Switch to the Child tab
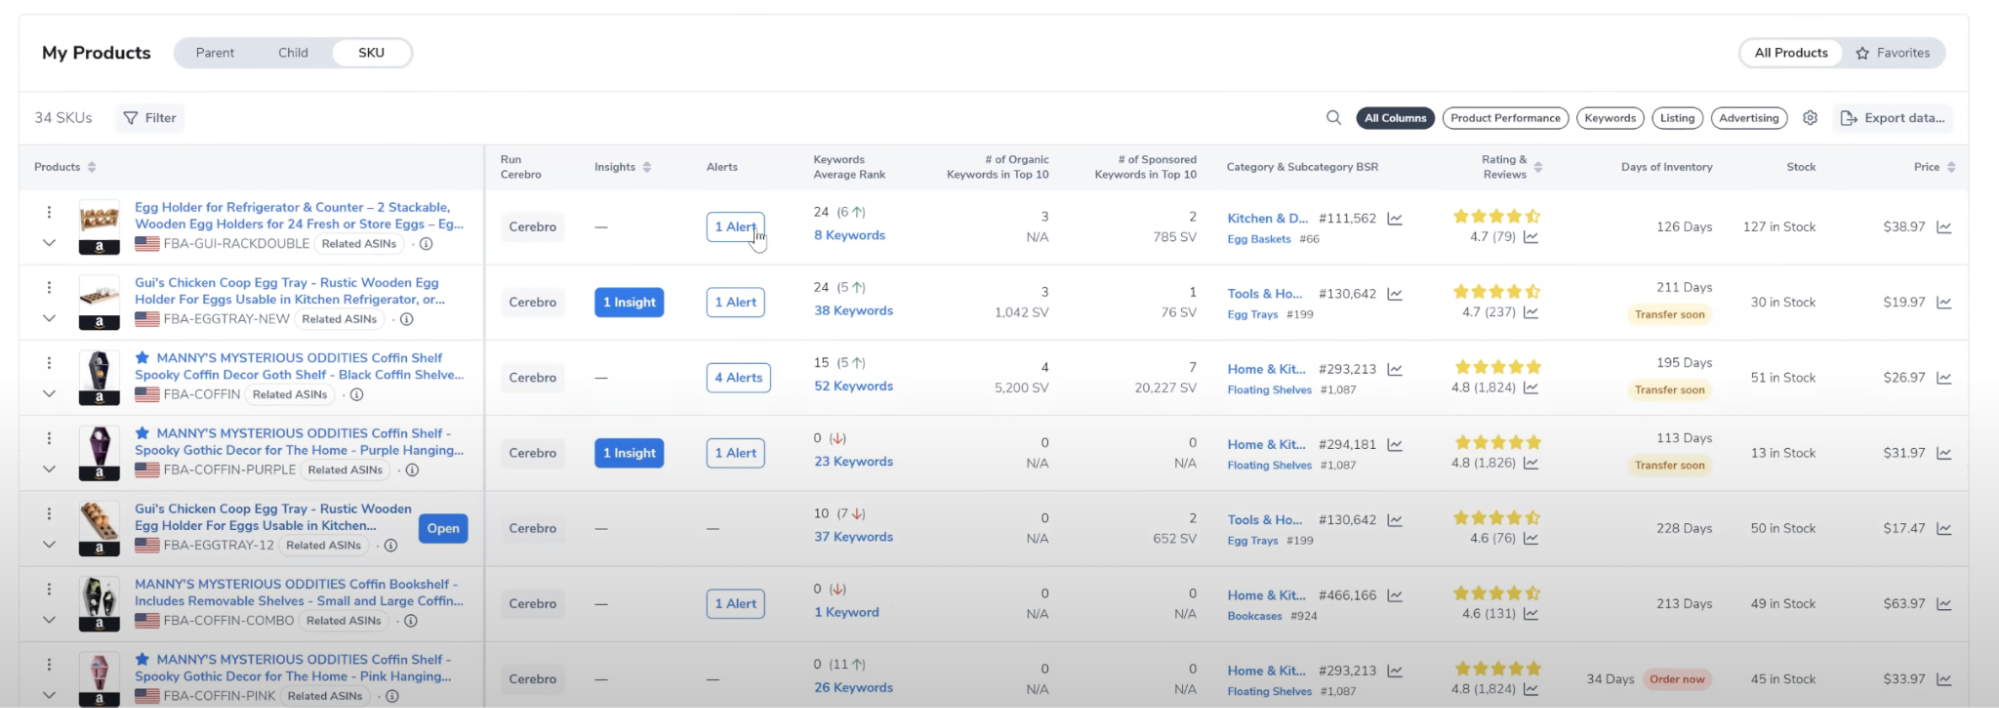Image resolution: width=1999 pixels, height=708 pixels. pyautogui.click(x=293, y=53)
